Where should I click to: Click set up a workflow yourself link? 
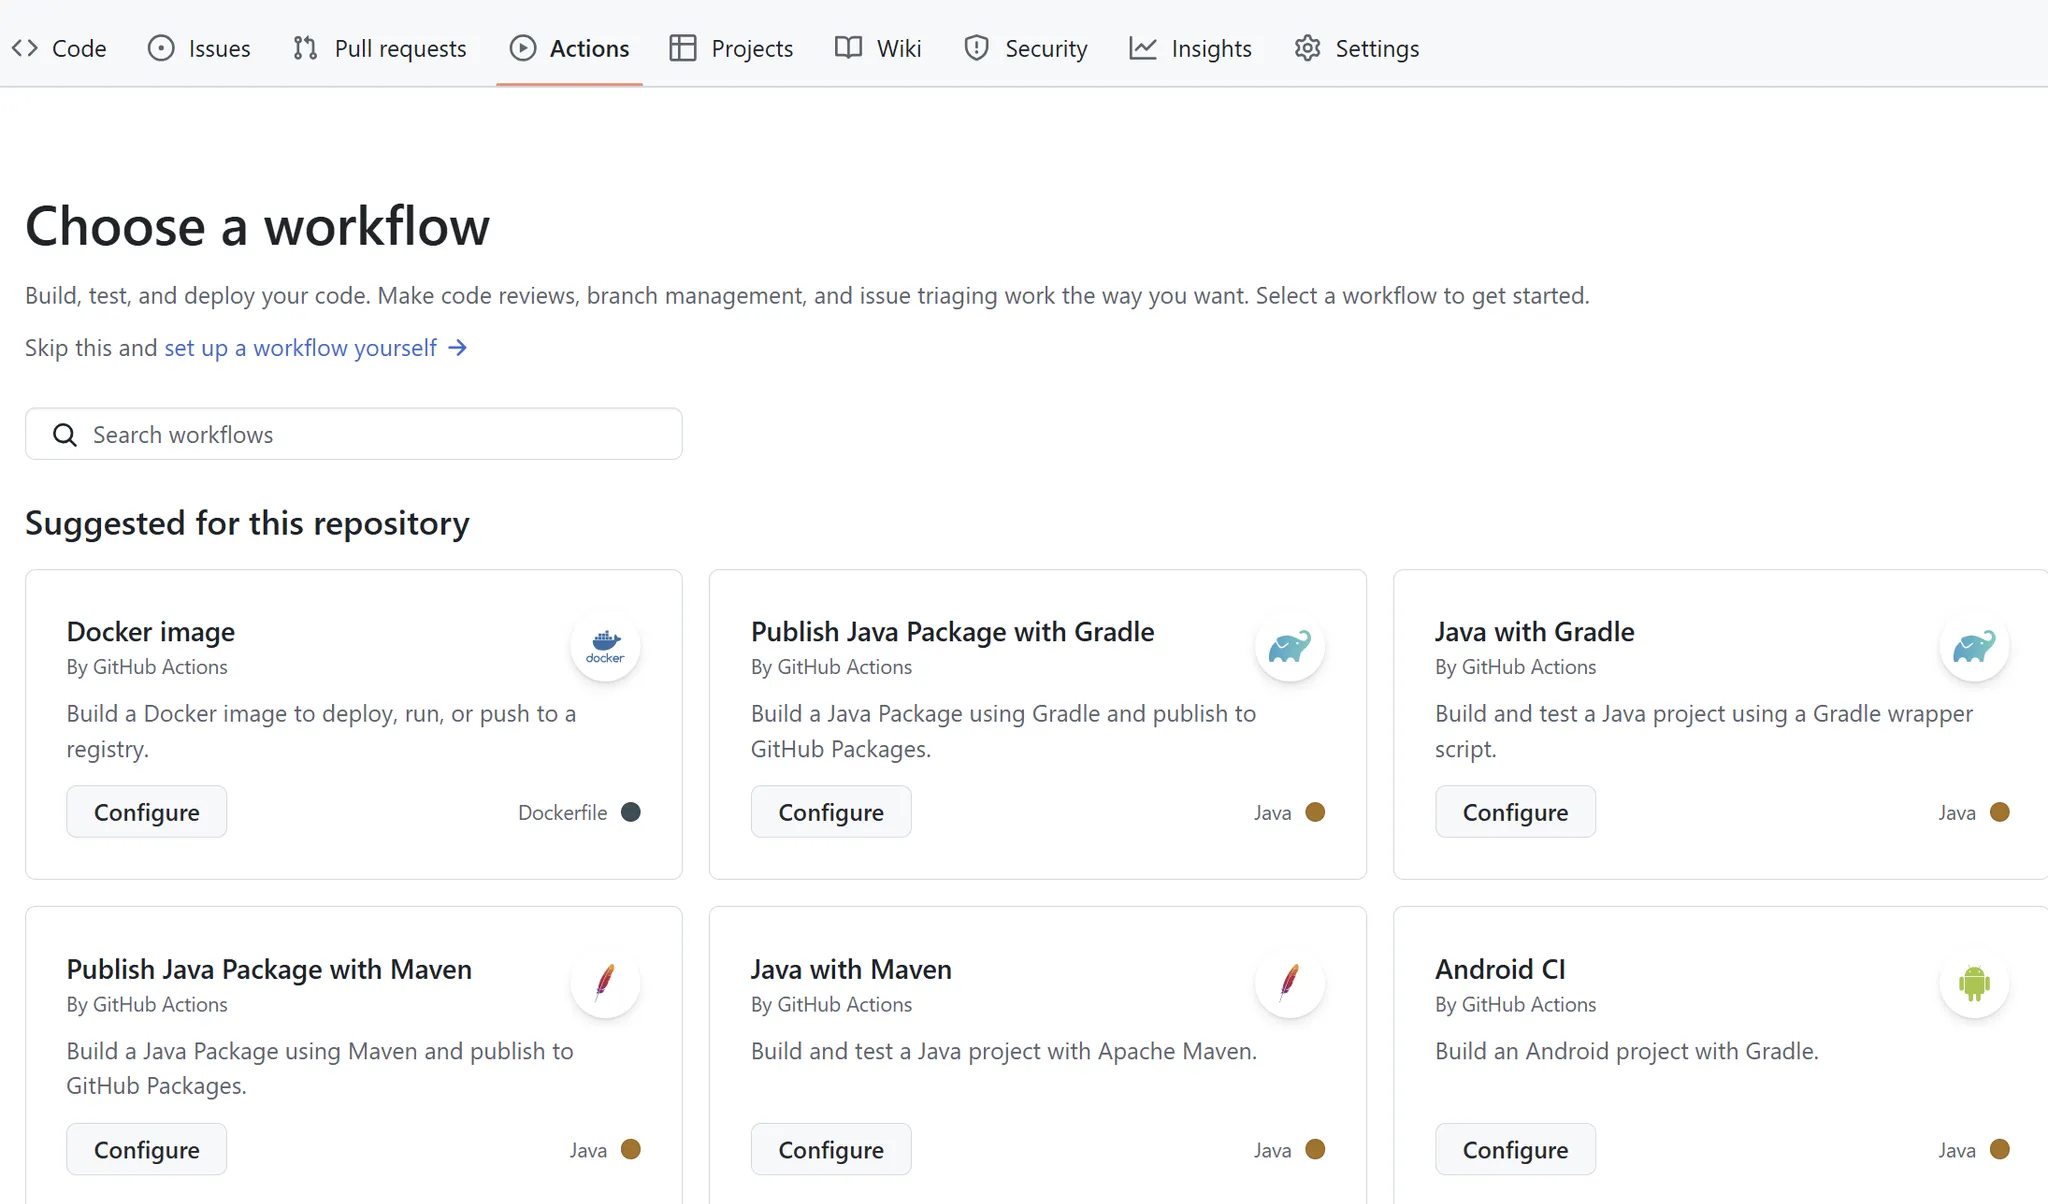click(x=300, y=348)
